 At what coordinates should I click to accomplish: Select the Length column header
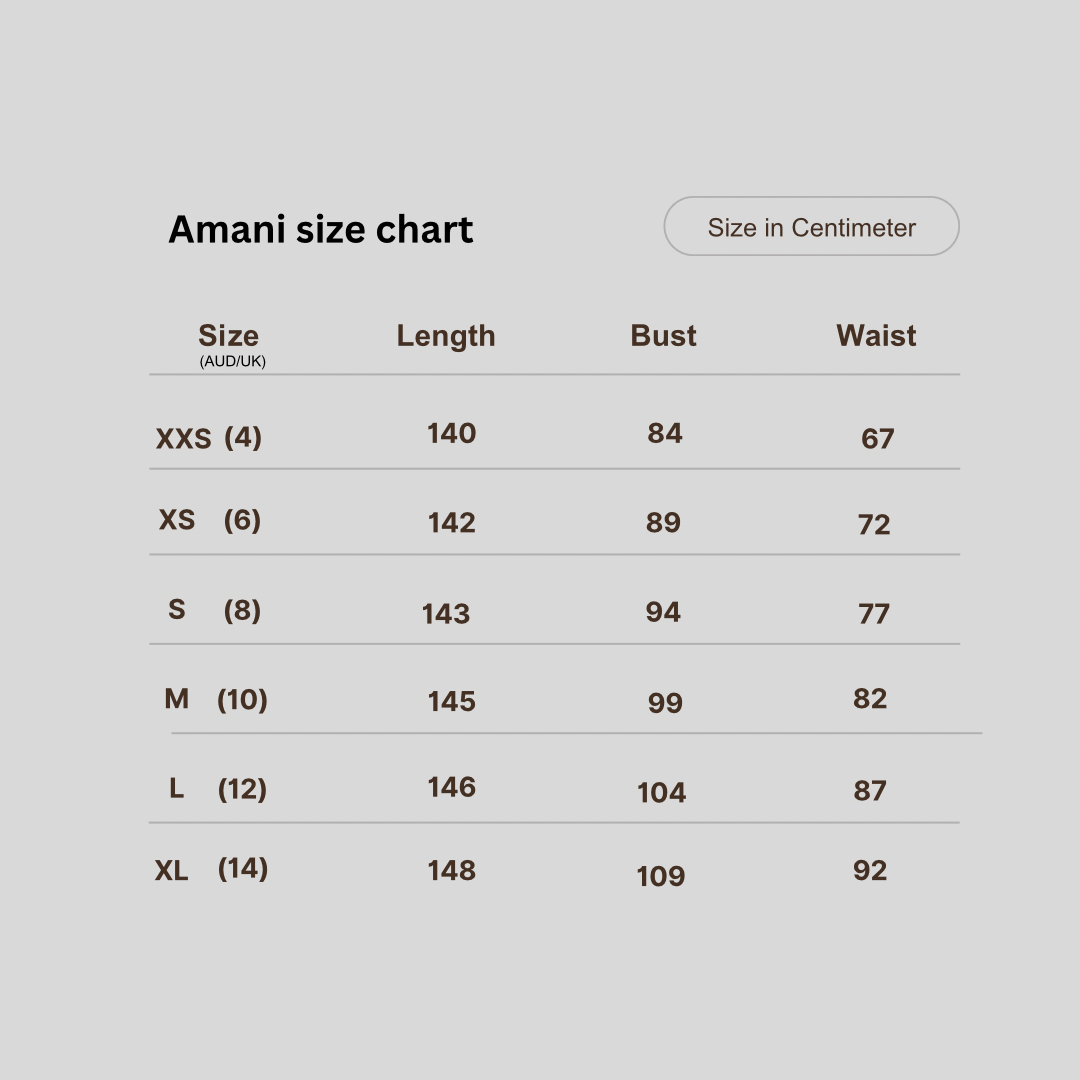tap(445, 336)
